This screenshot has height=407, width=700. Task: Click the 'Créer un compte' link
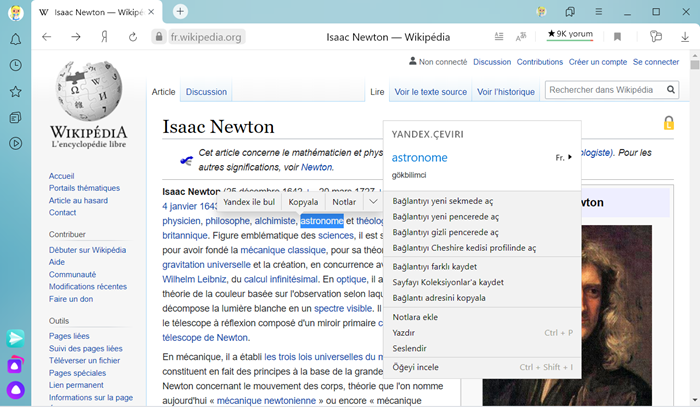[x=597, y=62]
